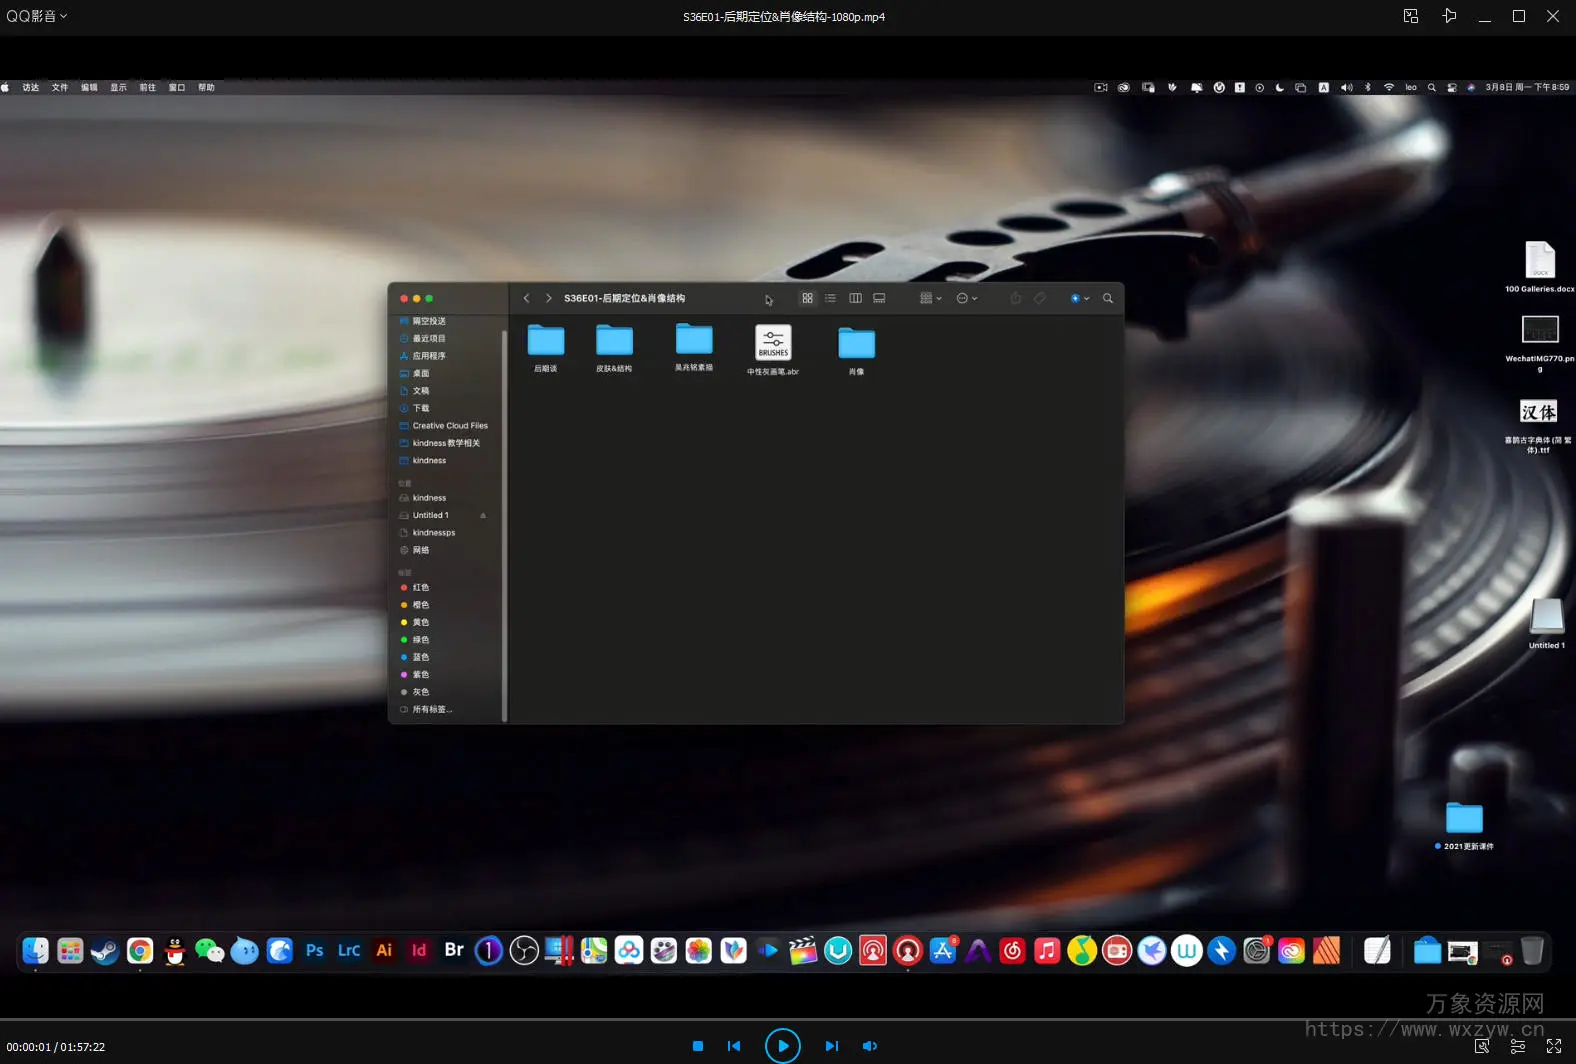Enter fullscreen mode in QQ player
The width and height of the screenshot is (1576, 1064).
click(x=1553, y=1046)
